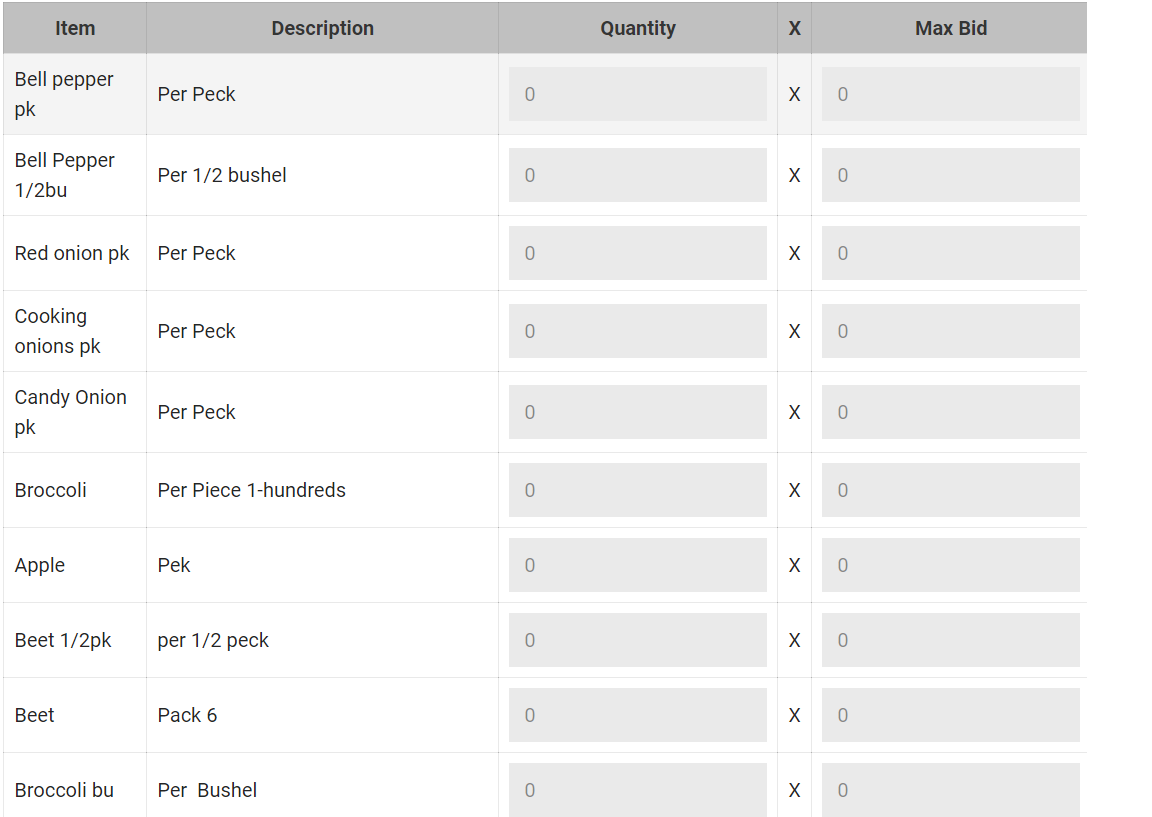Click Max Bid field for Candy Onion pk
This screenshot has height=817, width=1152.
(950, 412)
